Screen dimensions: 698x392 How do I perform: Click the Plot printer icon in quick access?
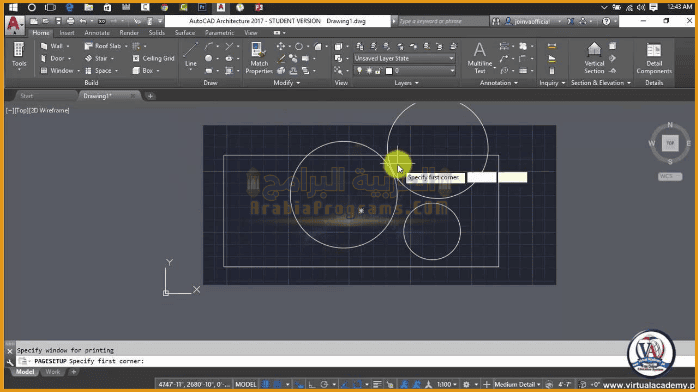point(70,21)
